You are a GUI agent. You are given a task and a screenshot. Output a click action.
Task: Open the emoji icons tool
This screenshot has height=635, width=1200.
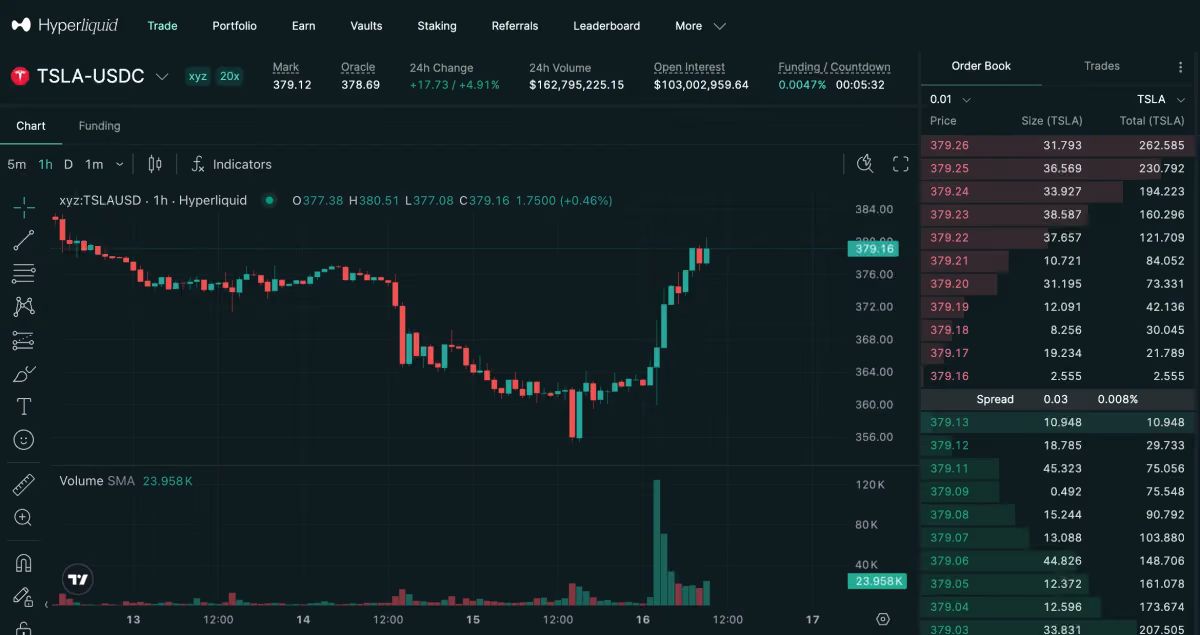pyautogui.click(x=24, y=440)
